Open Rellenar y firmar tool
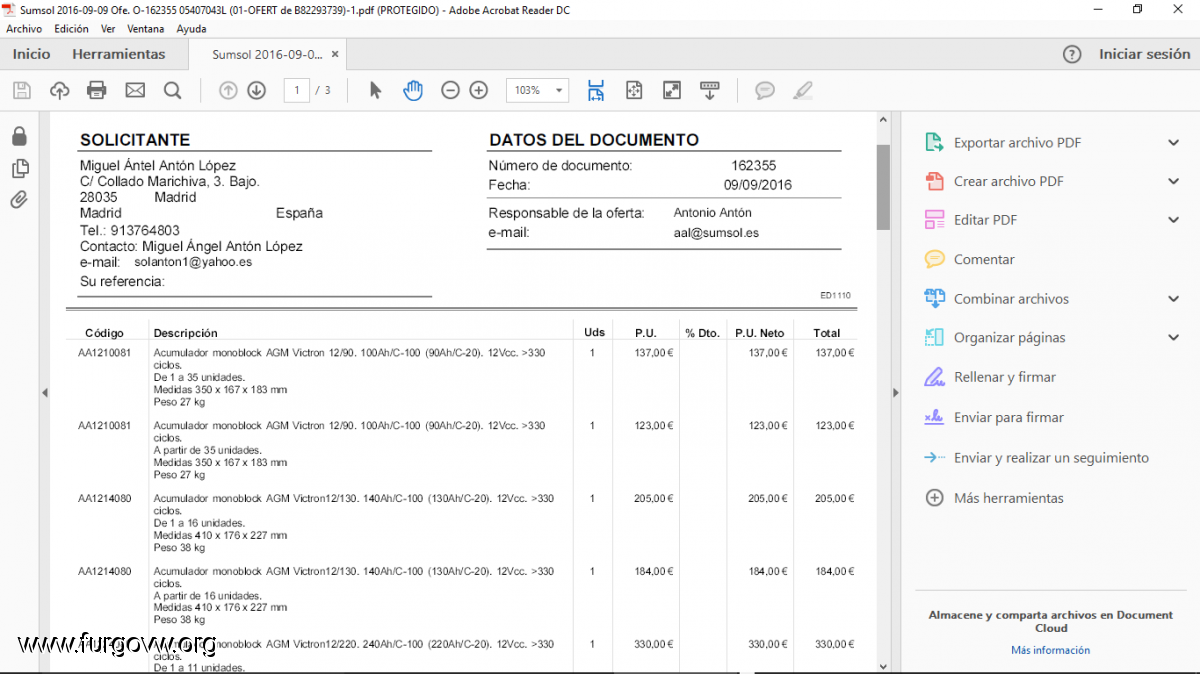Screen dimensions: 1200x674 tap(1005, 378)
